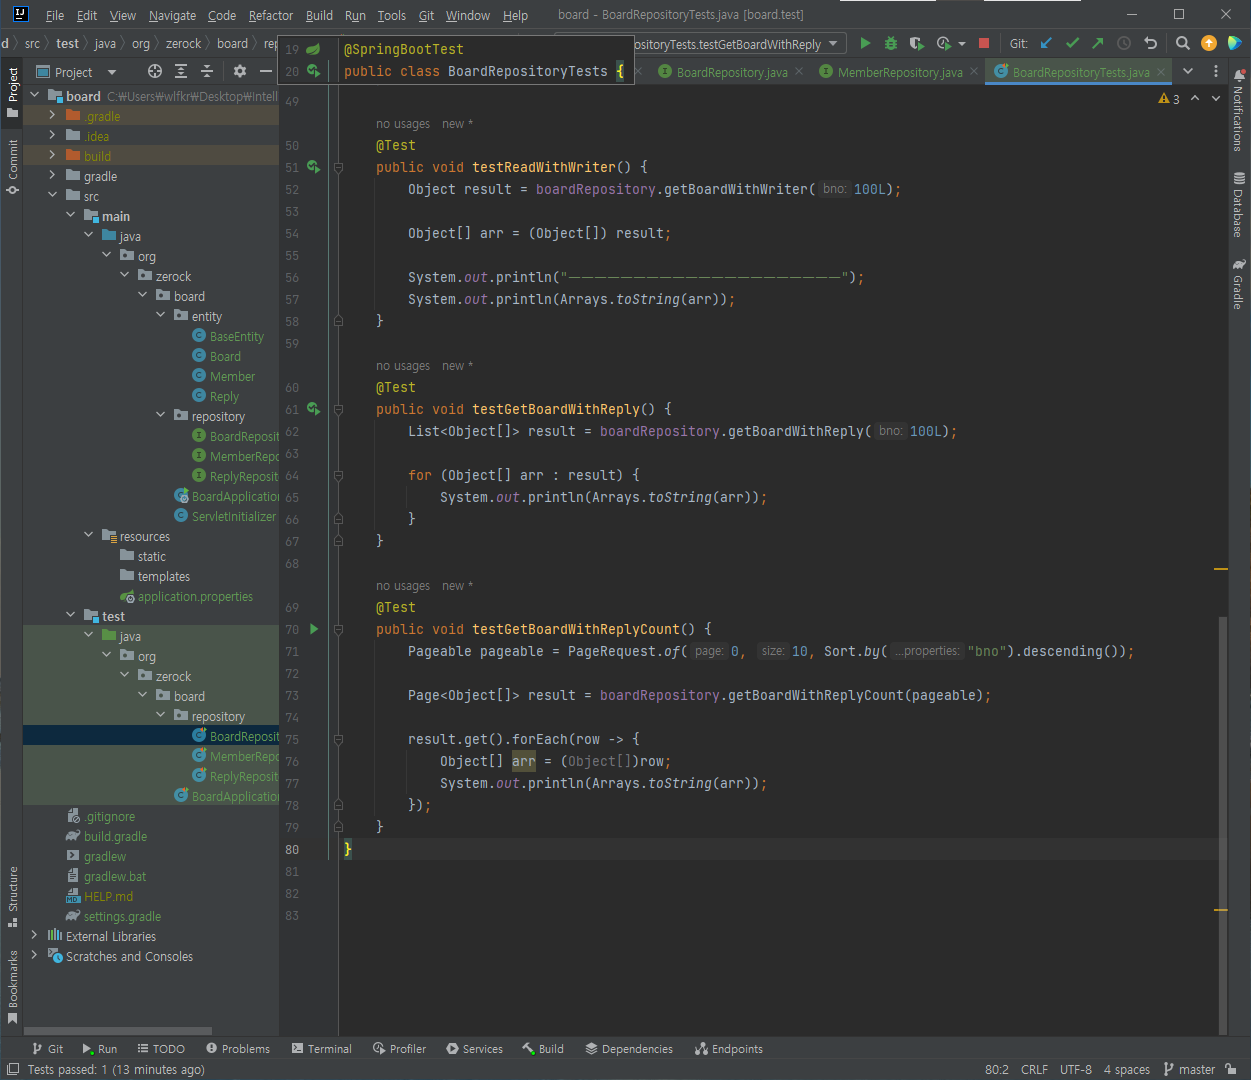
Task: Open the Notifications side panel
Action: coord(1238,109)
